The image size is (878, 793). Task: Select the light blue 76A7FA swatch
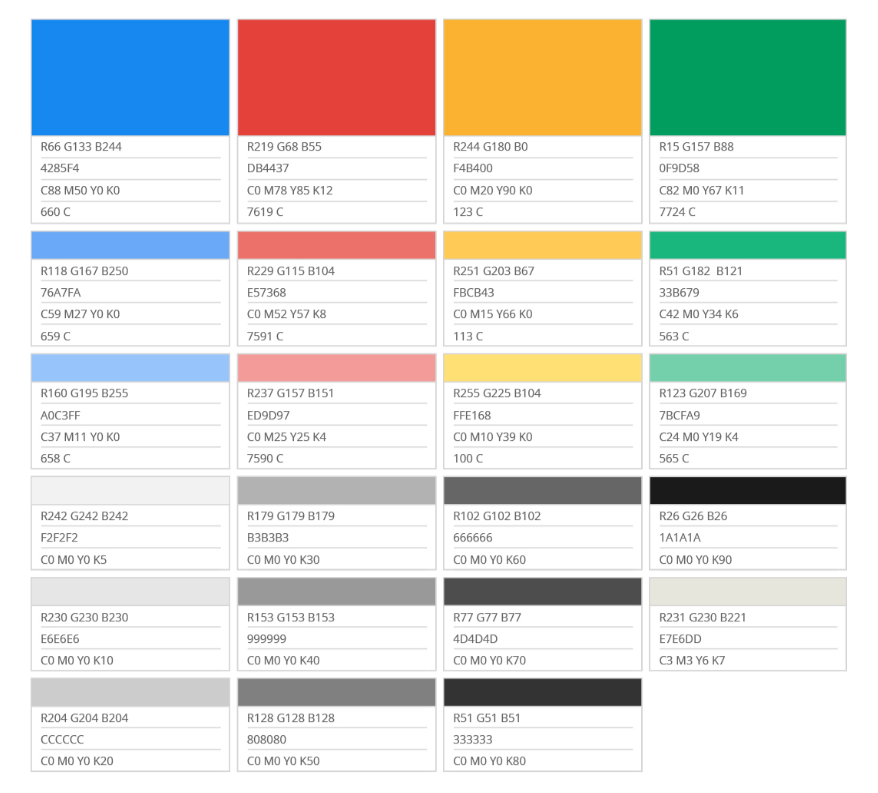(130, 245)
